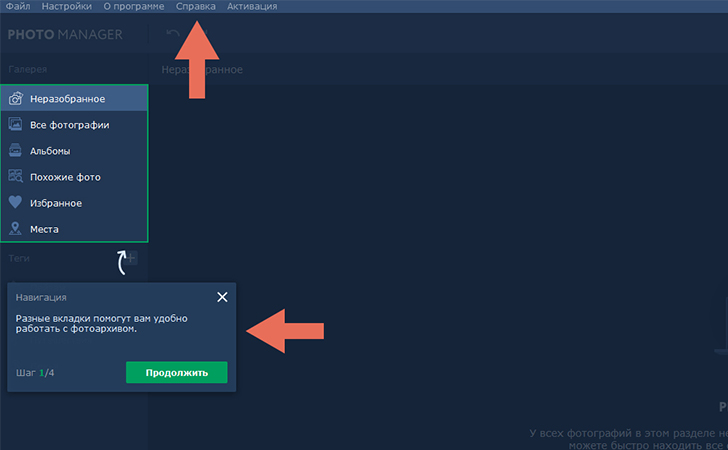This screenshot has width=728, height=450.
Task: Click the Места map pin icon
Action: [16, 229]
